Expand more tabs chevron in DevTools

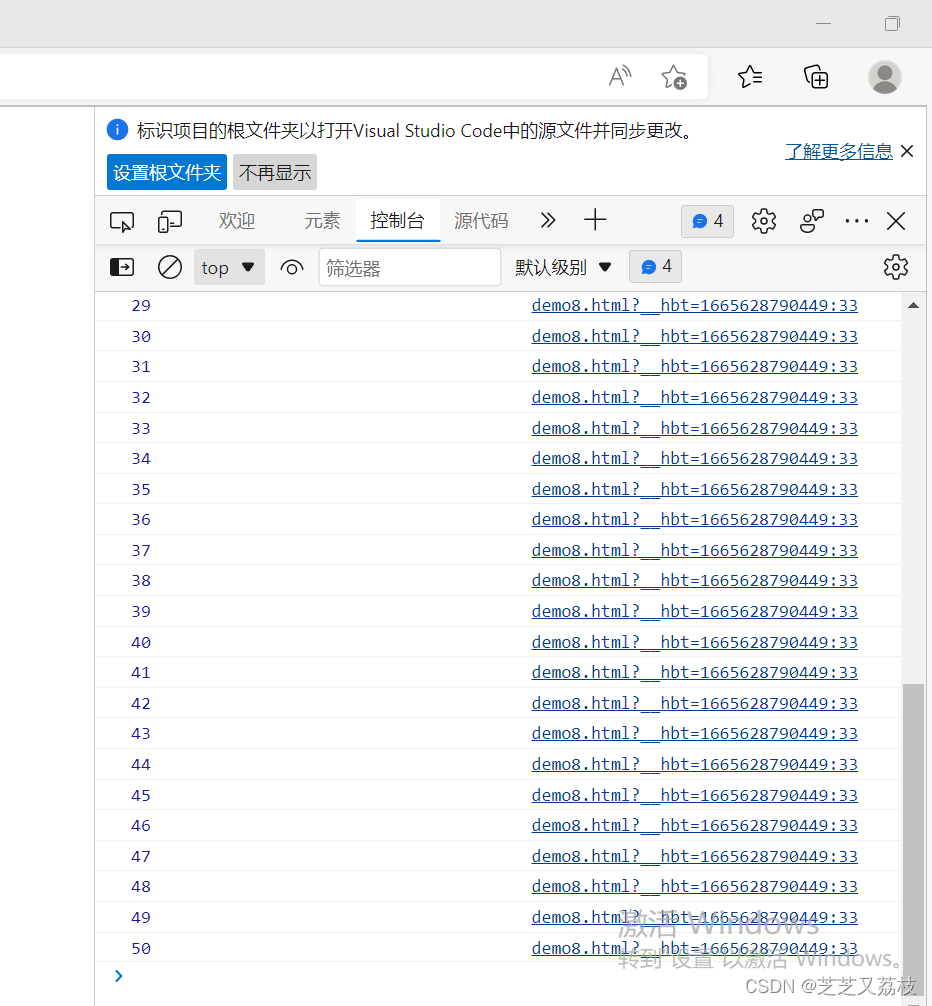coord(548,220)
